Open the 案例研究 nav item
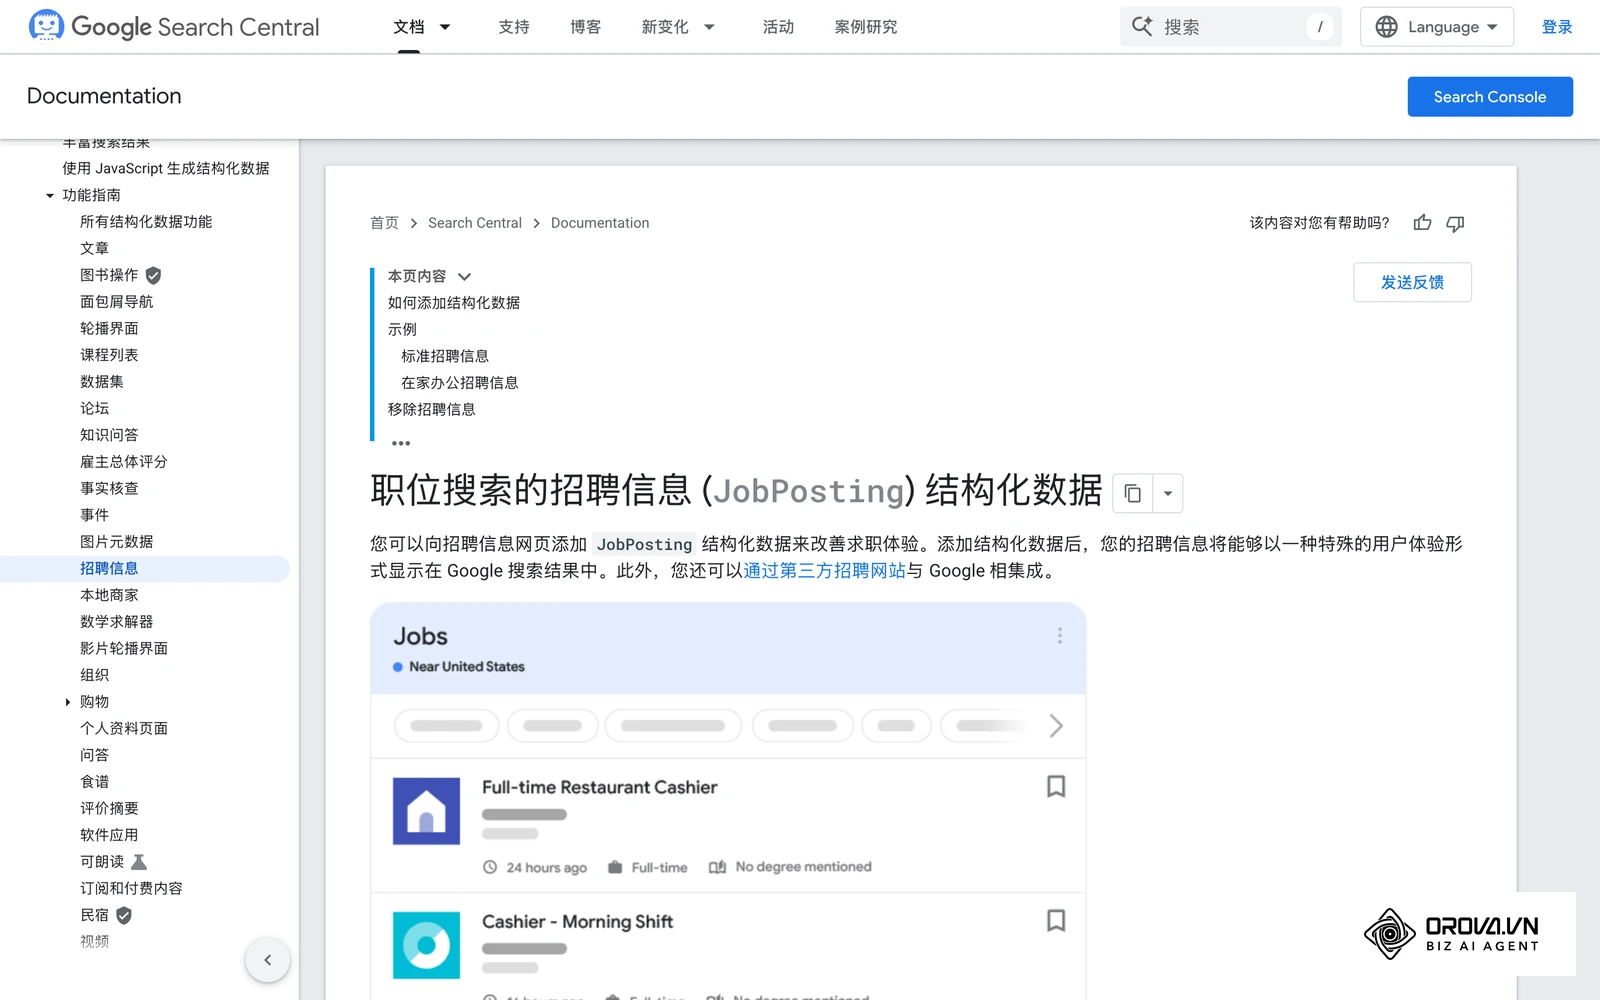 coord(866,27)
